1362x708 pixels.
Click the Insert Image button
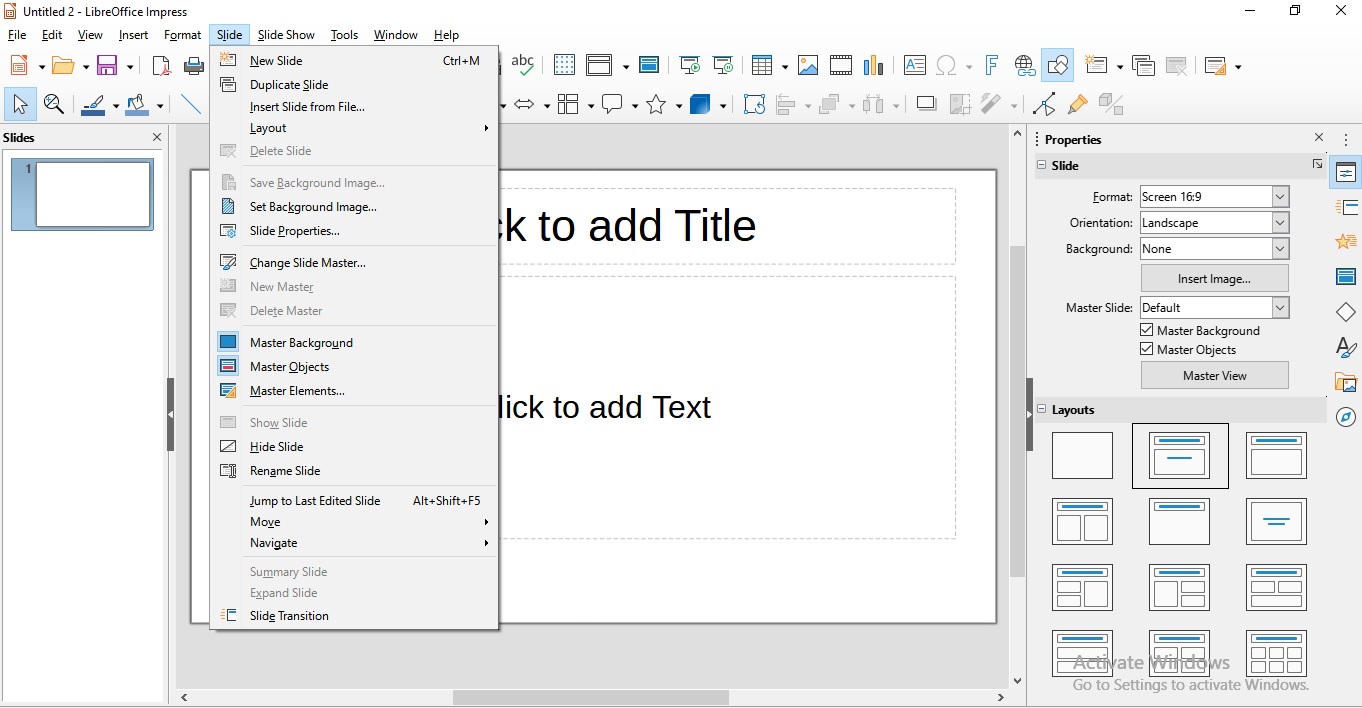click(1214, 278)
